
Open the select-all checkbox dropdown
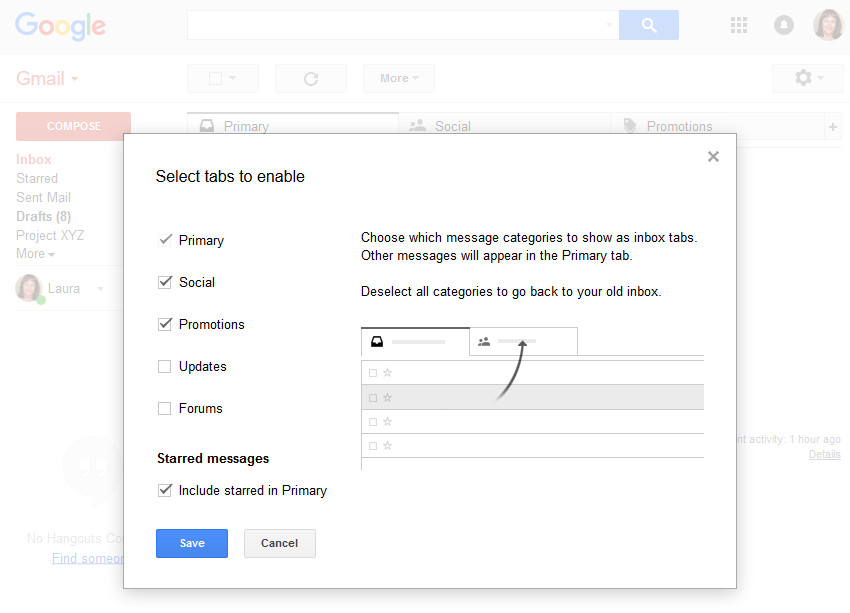tap(223, 79)
